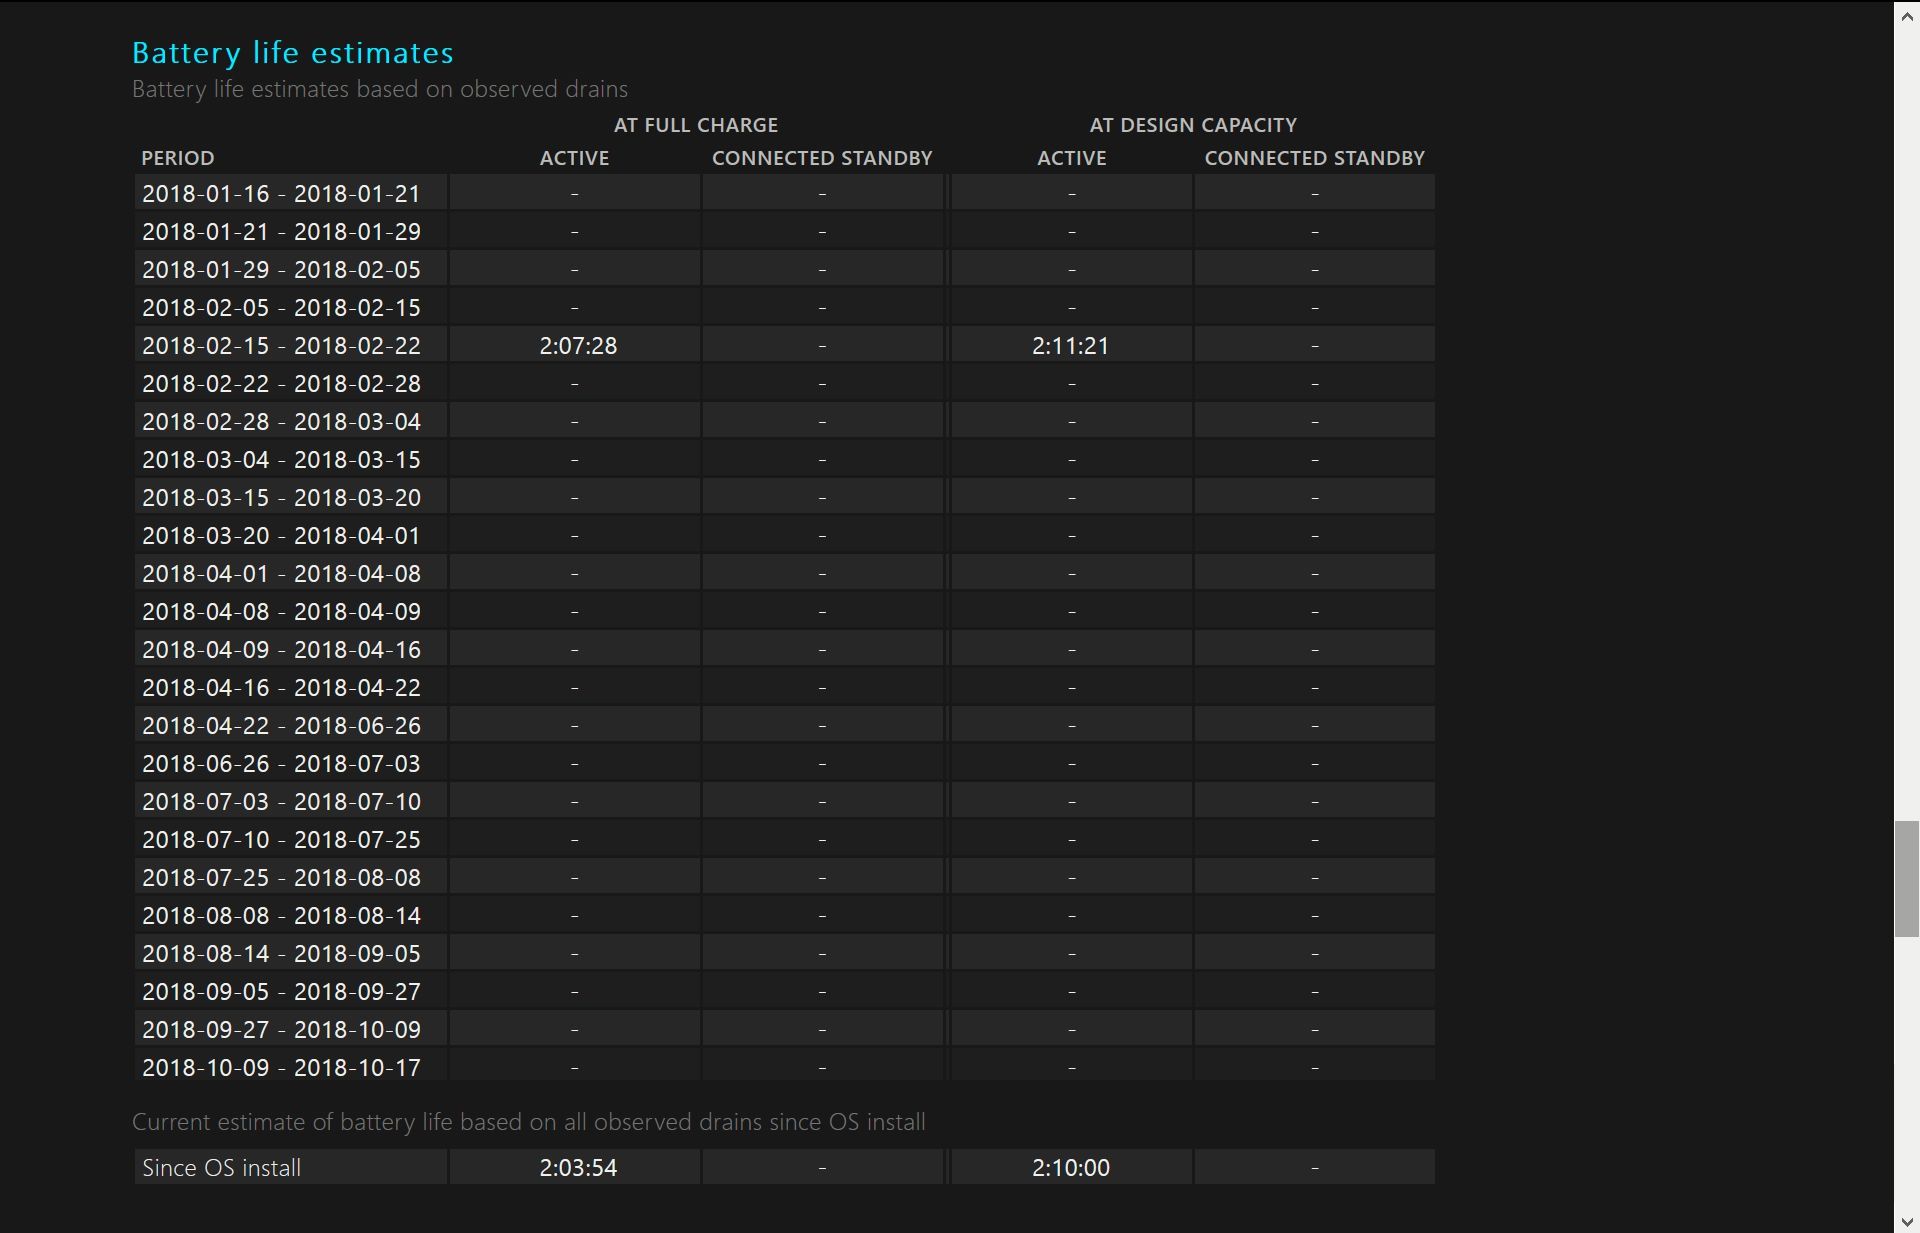Click period 2018-02-28 - 2018-03-04
The image size is (1920, 1233).
(281, 422)
